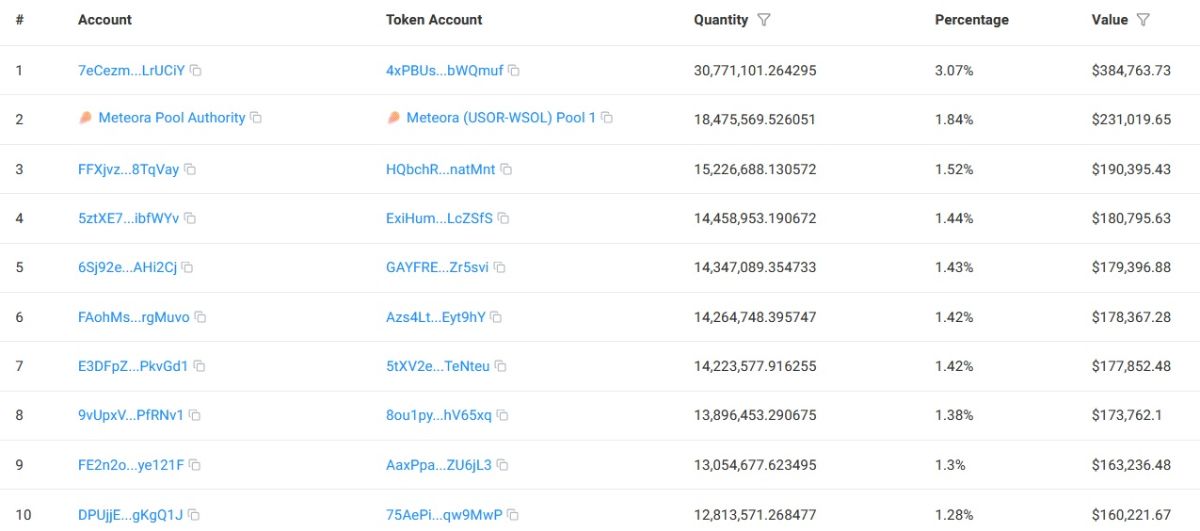Select percentage 1.3%

pyautogui.click(x=950, y=465)
